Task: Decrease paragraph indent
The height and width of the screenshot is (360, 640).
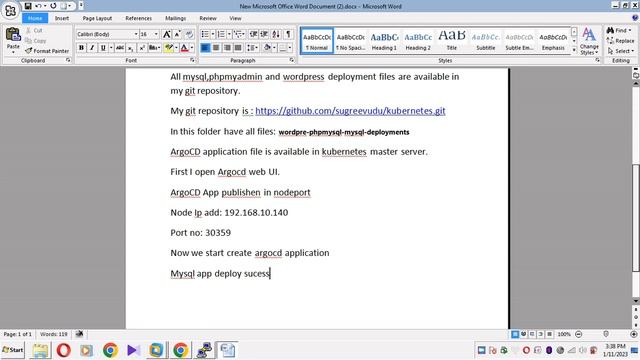Action: tap(253, 34)
